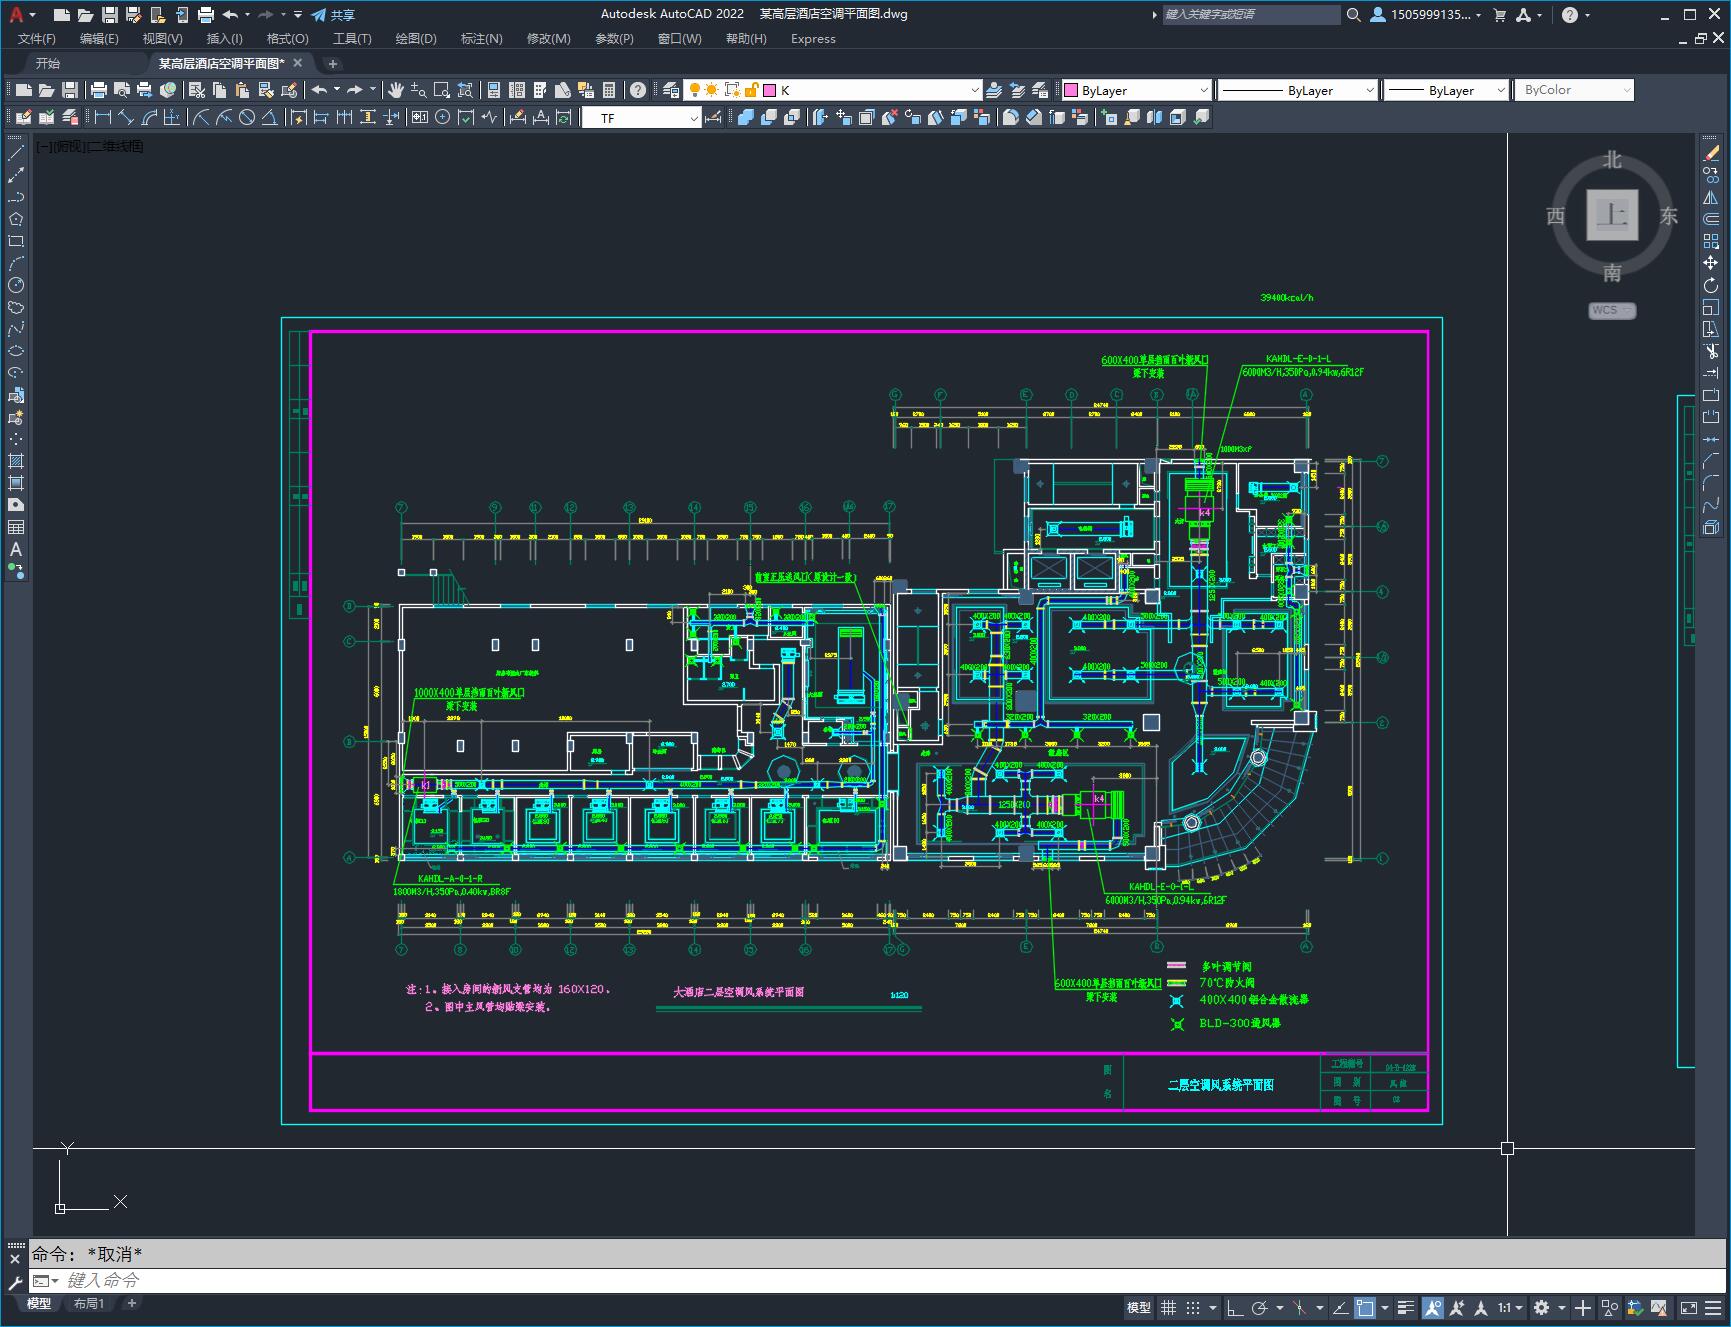The height and width of the screenshot is (1327, 1731).
Task: Select the Multiline Text A tool
Action: click(16, 549)
